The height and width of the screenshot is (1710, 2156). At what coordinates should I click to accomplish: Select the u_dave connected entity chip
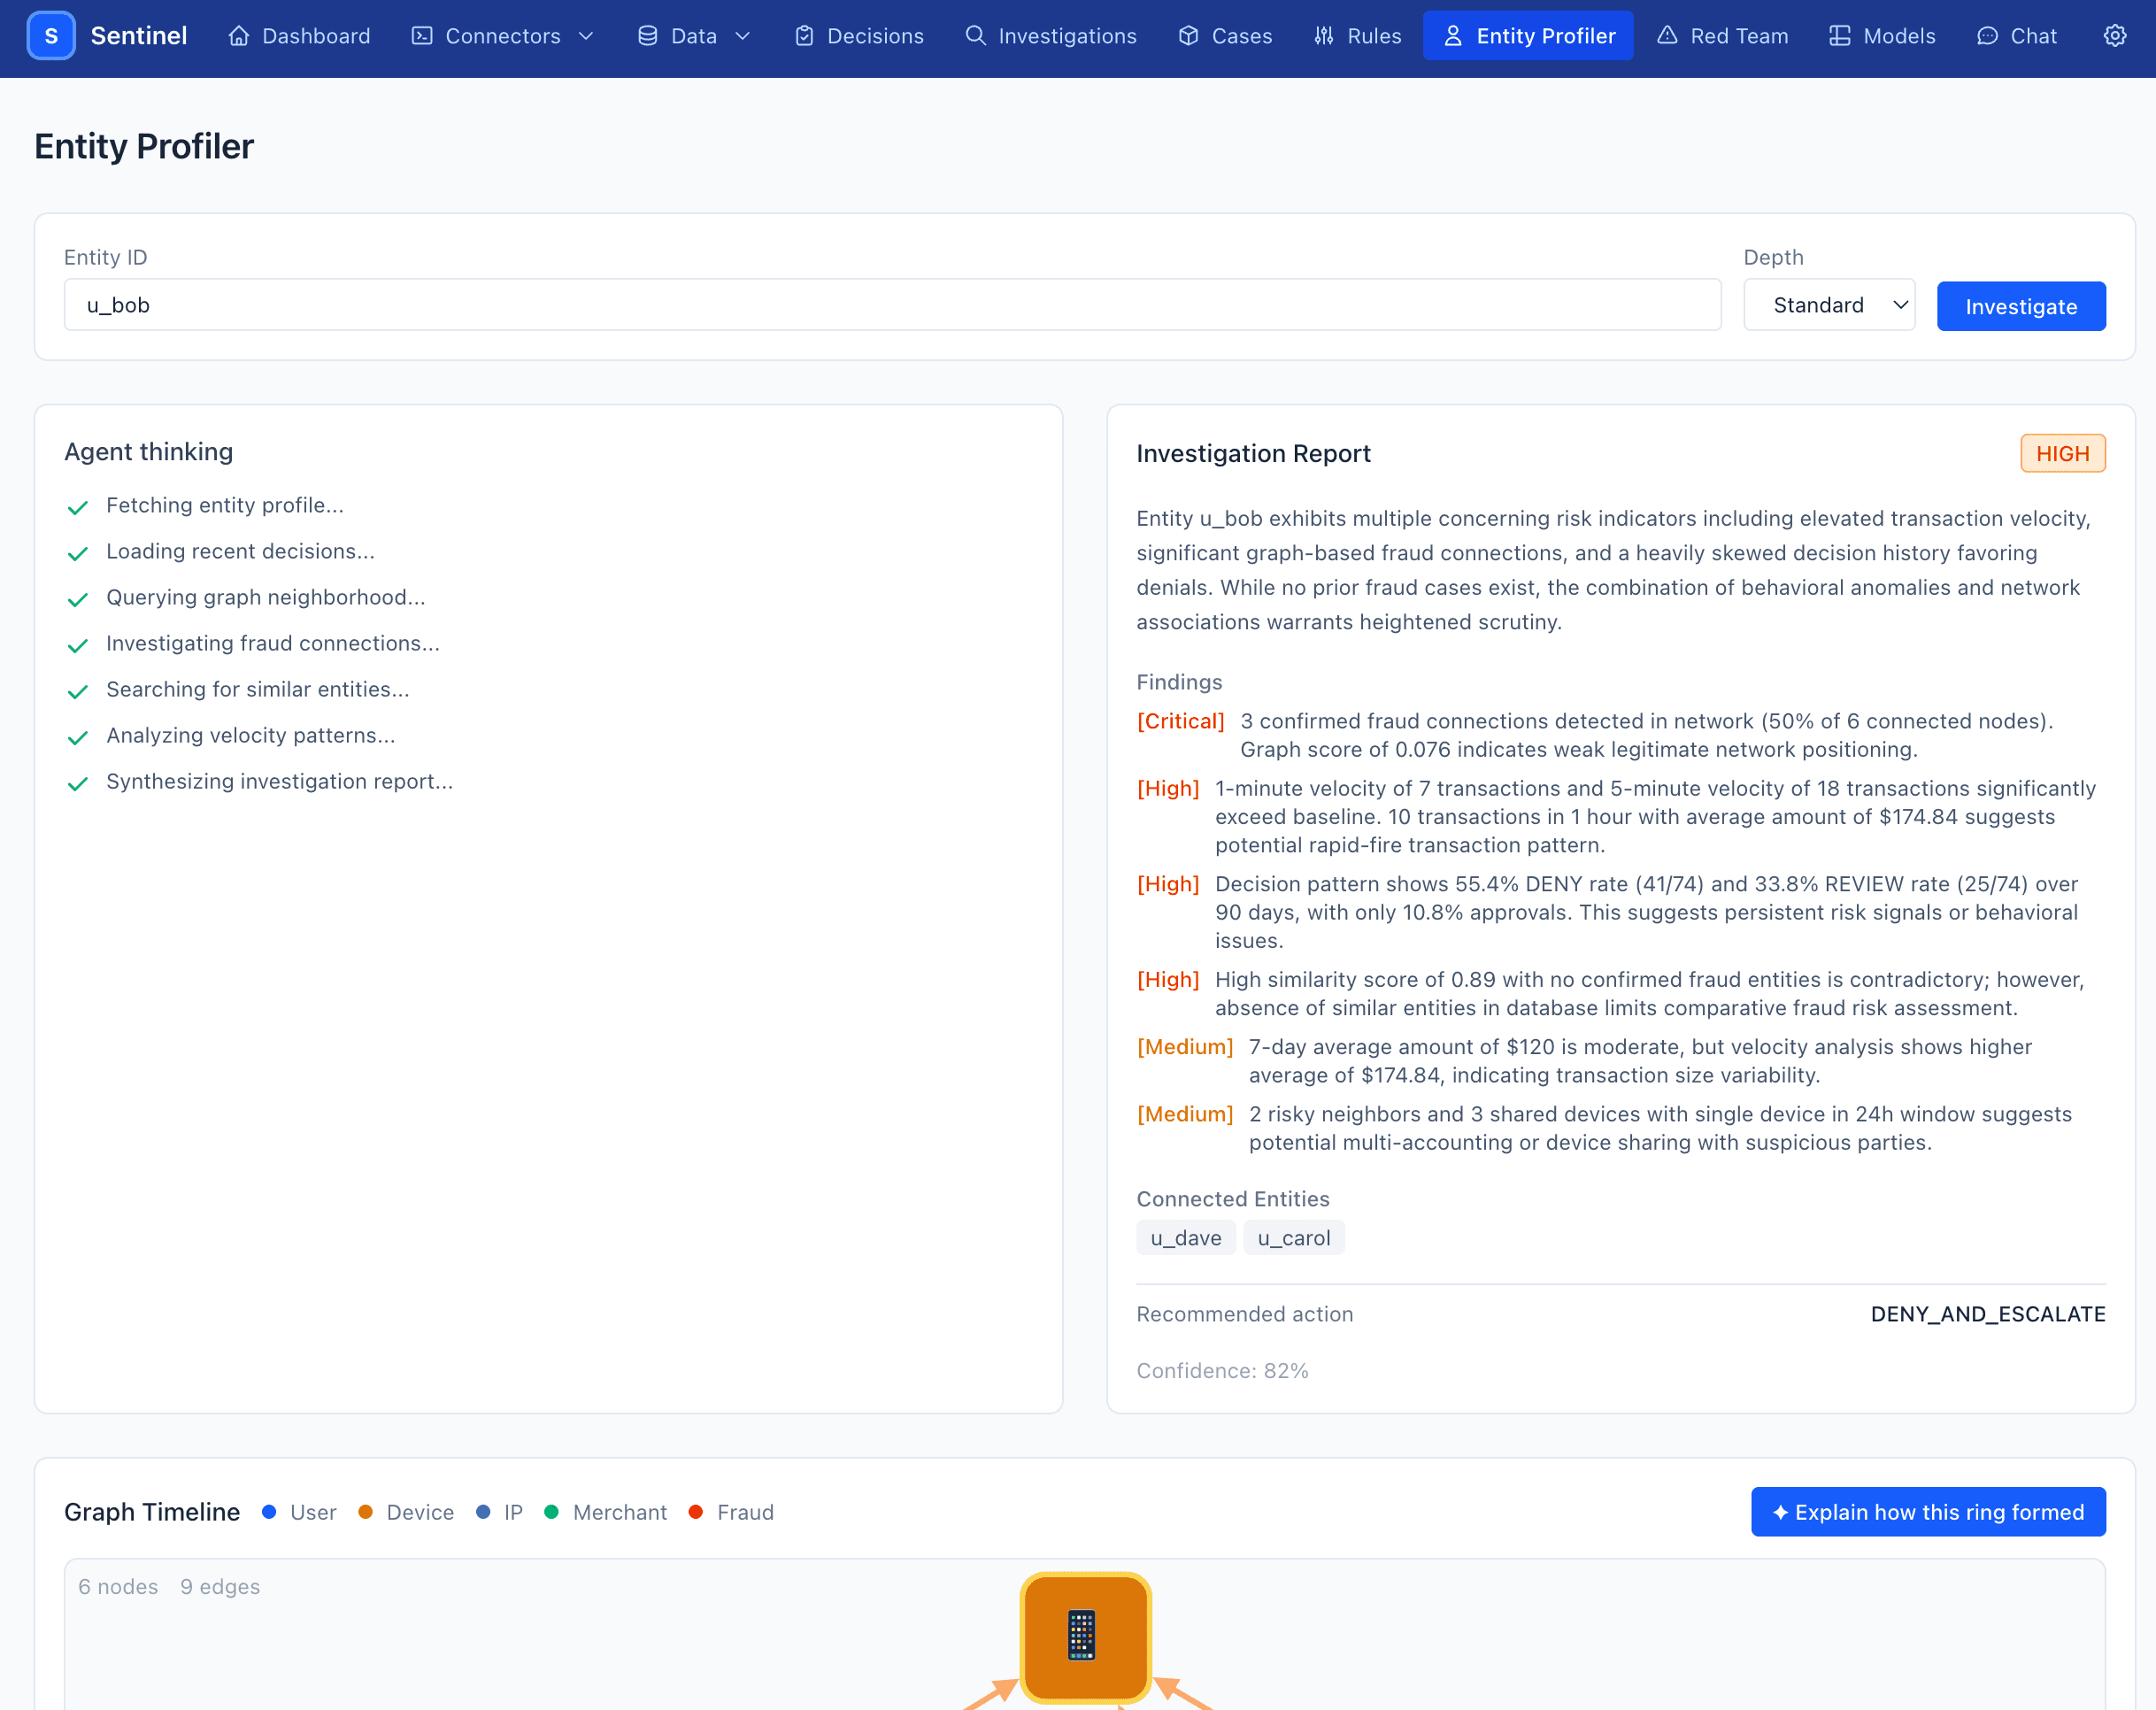tap(1186, 1238)
